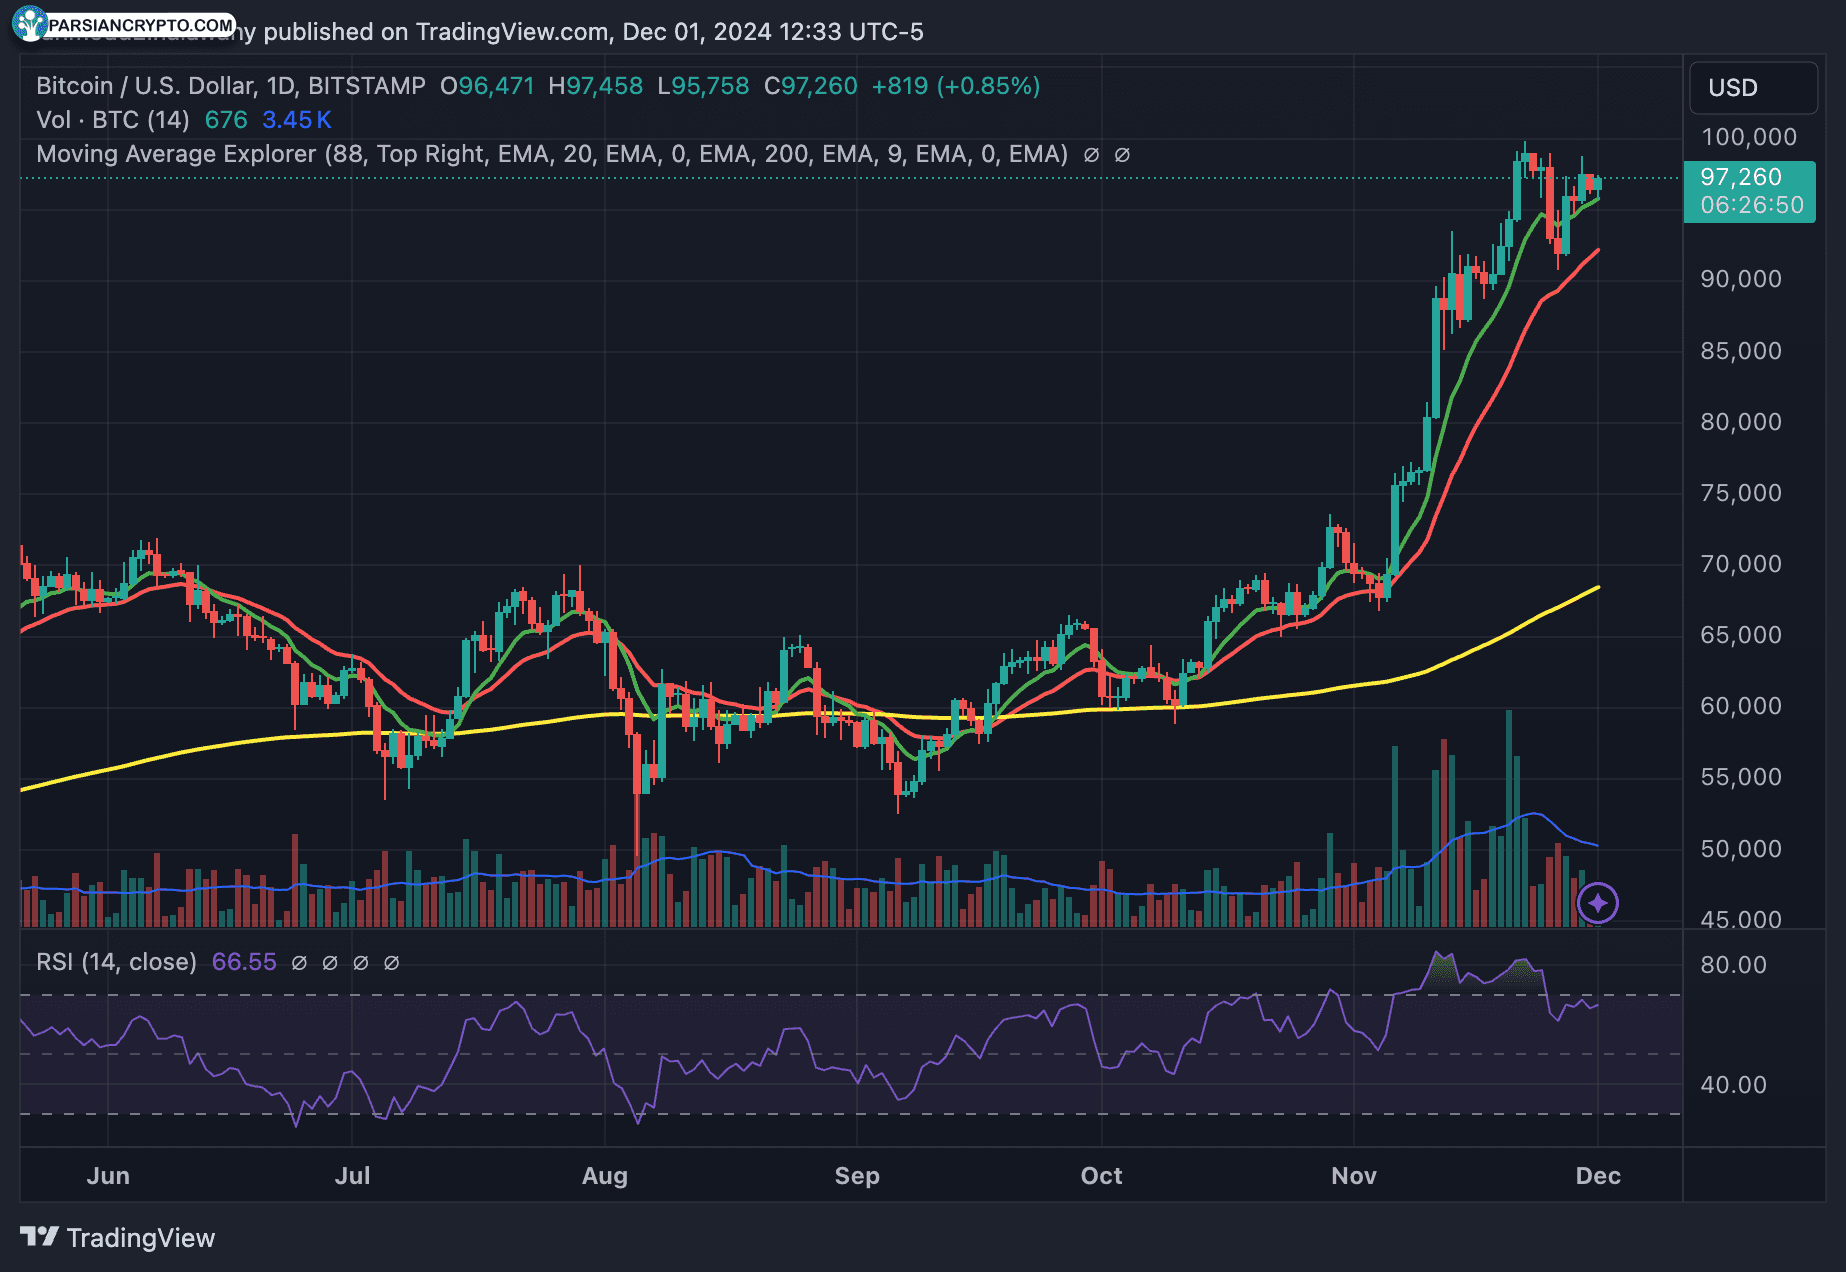Screen dimensions: 1846x1272
Task: Click the Oct label on the time axis
Action: coord(1101,1176)
